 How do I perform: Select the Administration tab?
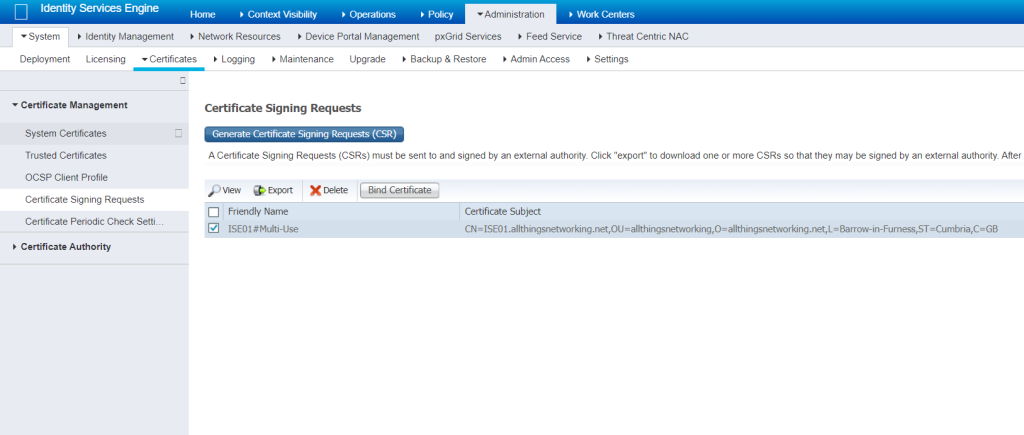point(510,14)
